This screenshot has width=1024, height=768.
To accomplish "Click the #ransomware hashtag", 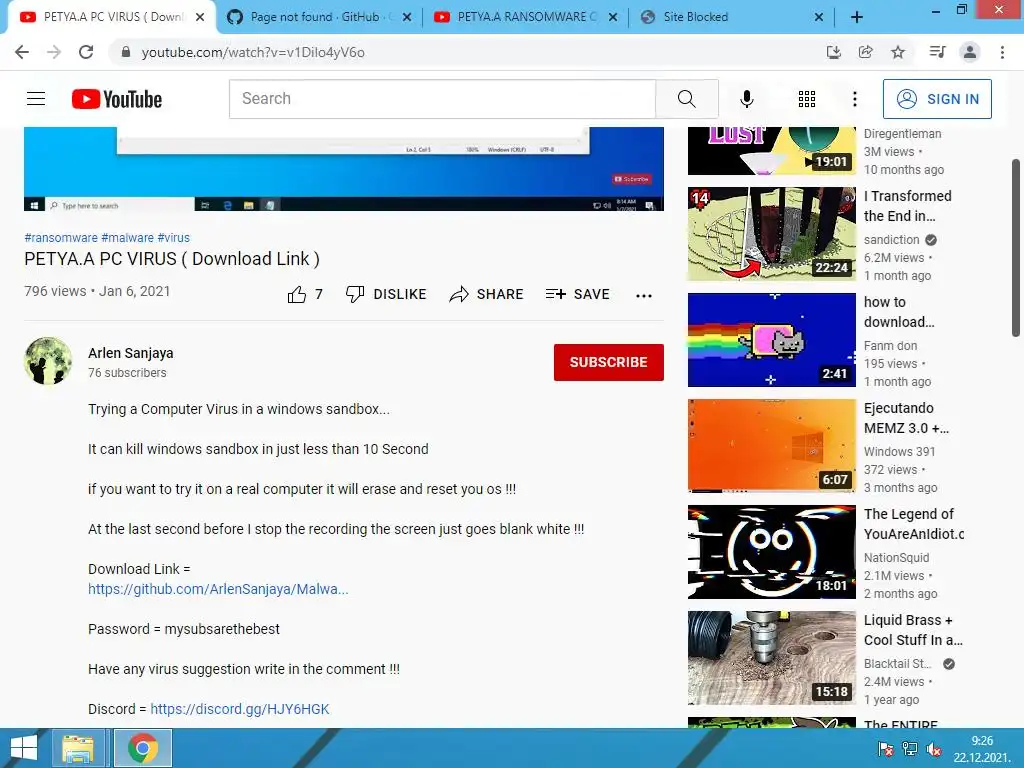I will [61, 238].
